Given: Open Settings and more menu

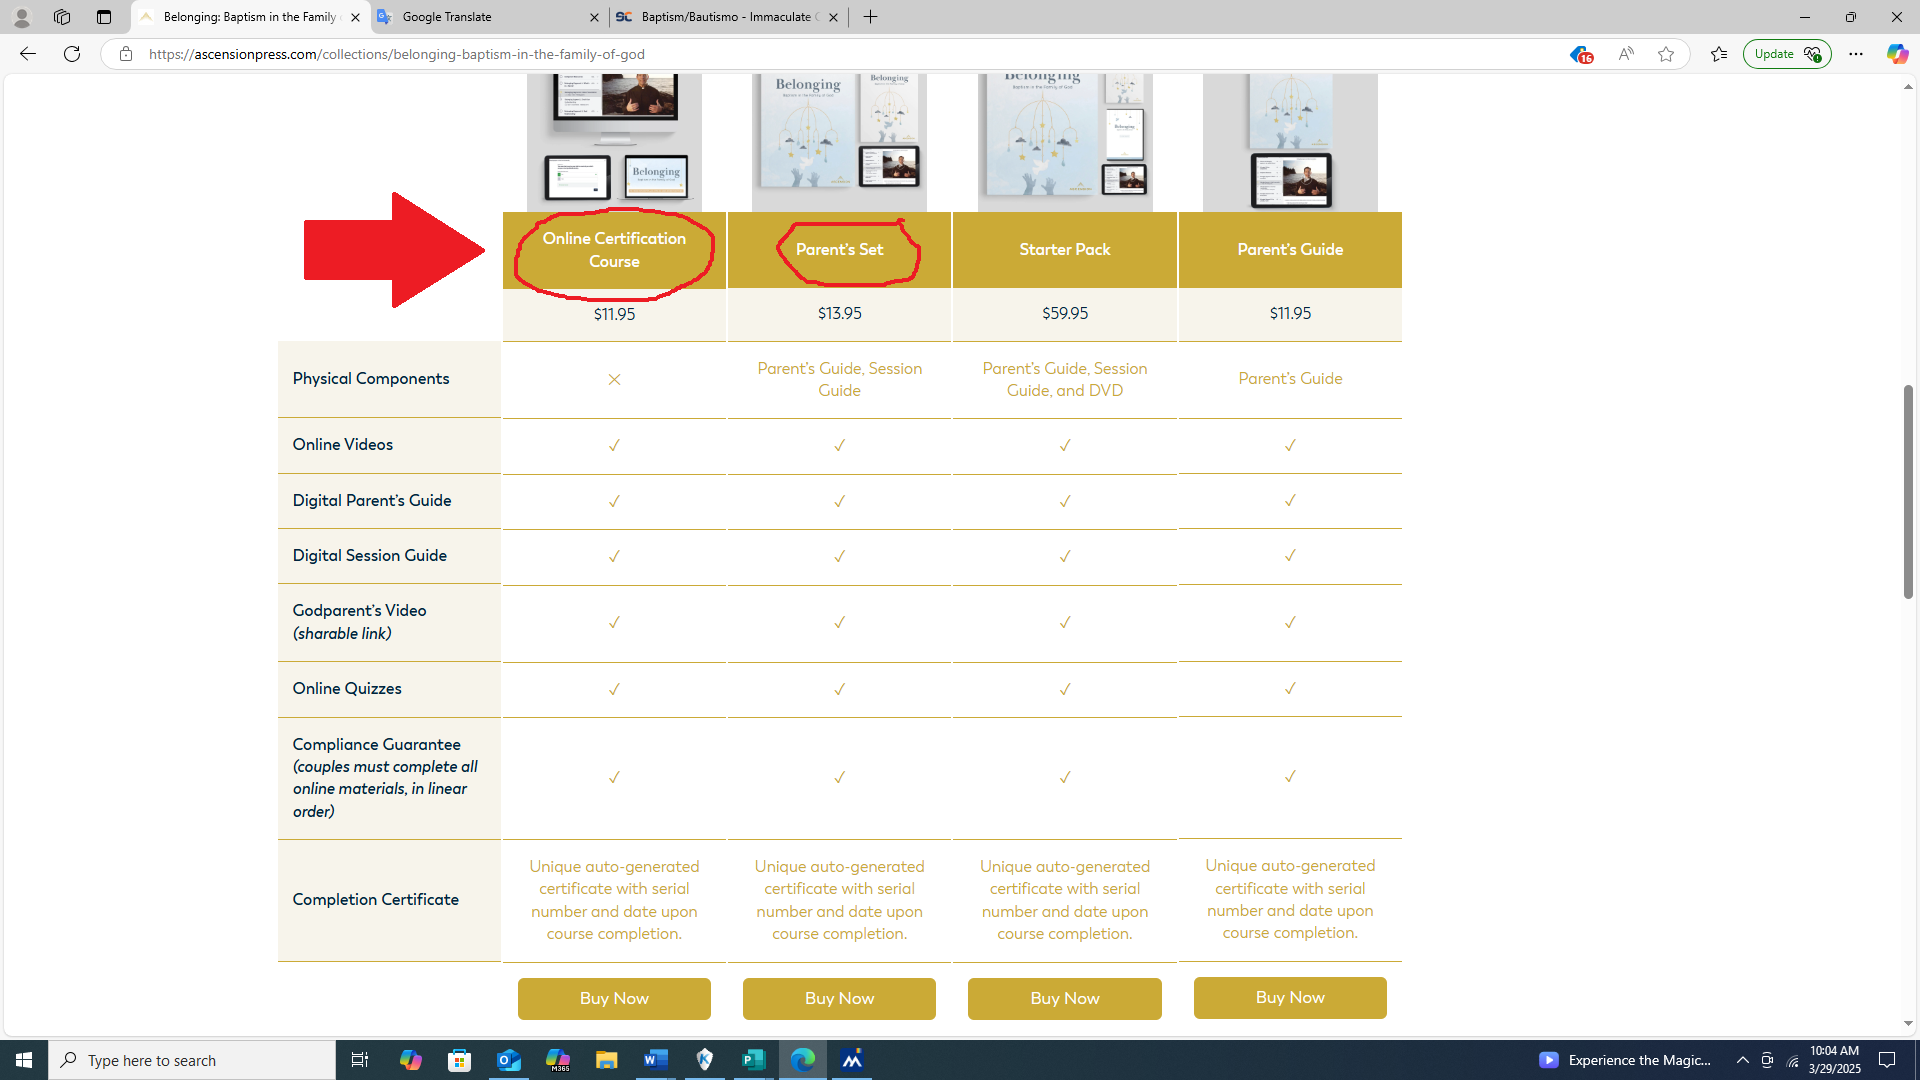Looking at the screenshot, I should click(1856, 54).
